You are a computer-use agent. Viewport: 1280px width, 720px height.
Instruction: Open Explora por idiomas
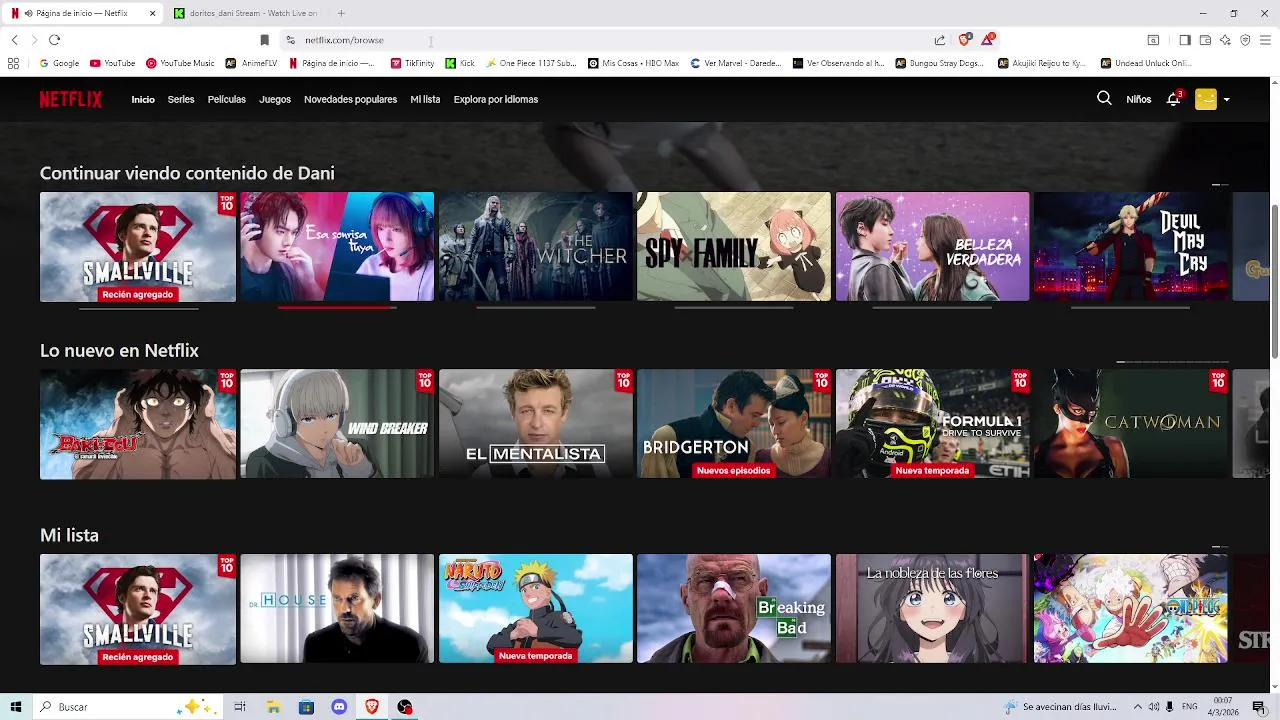point(496,100)
